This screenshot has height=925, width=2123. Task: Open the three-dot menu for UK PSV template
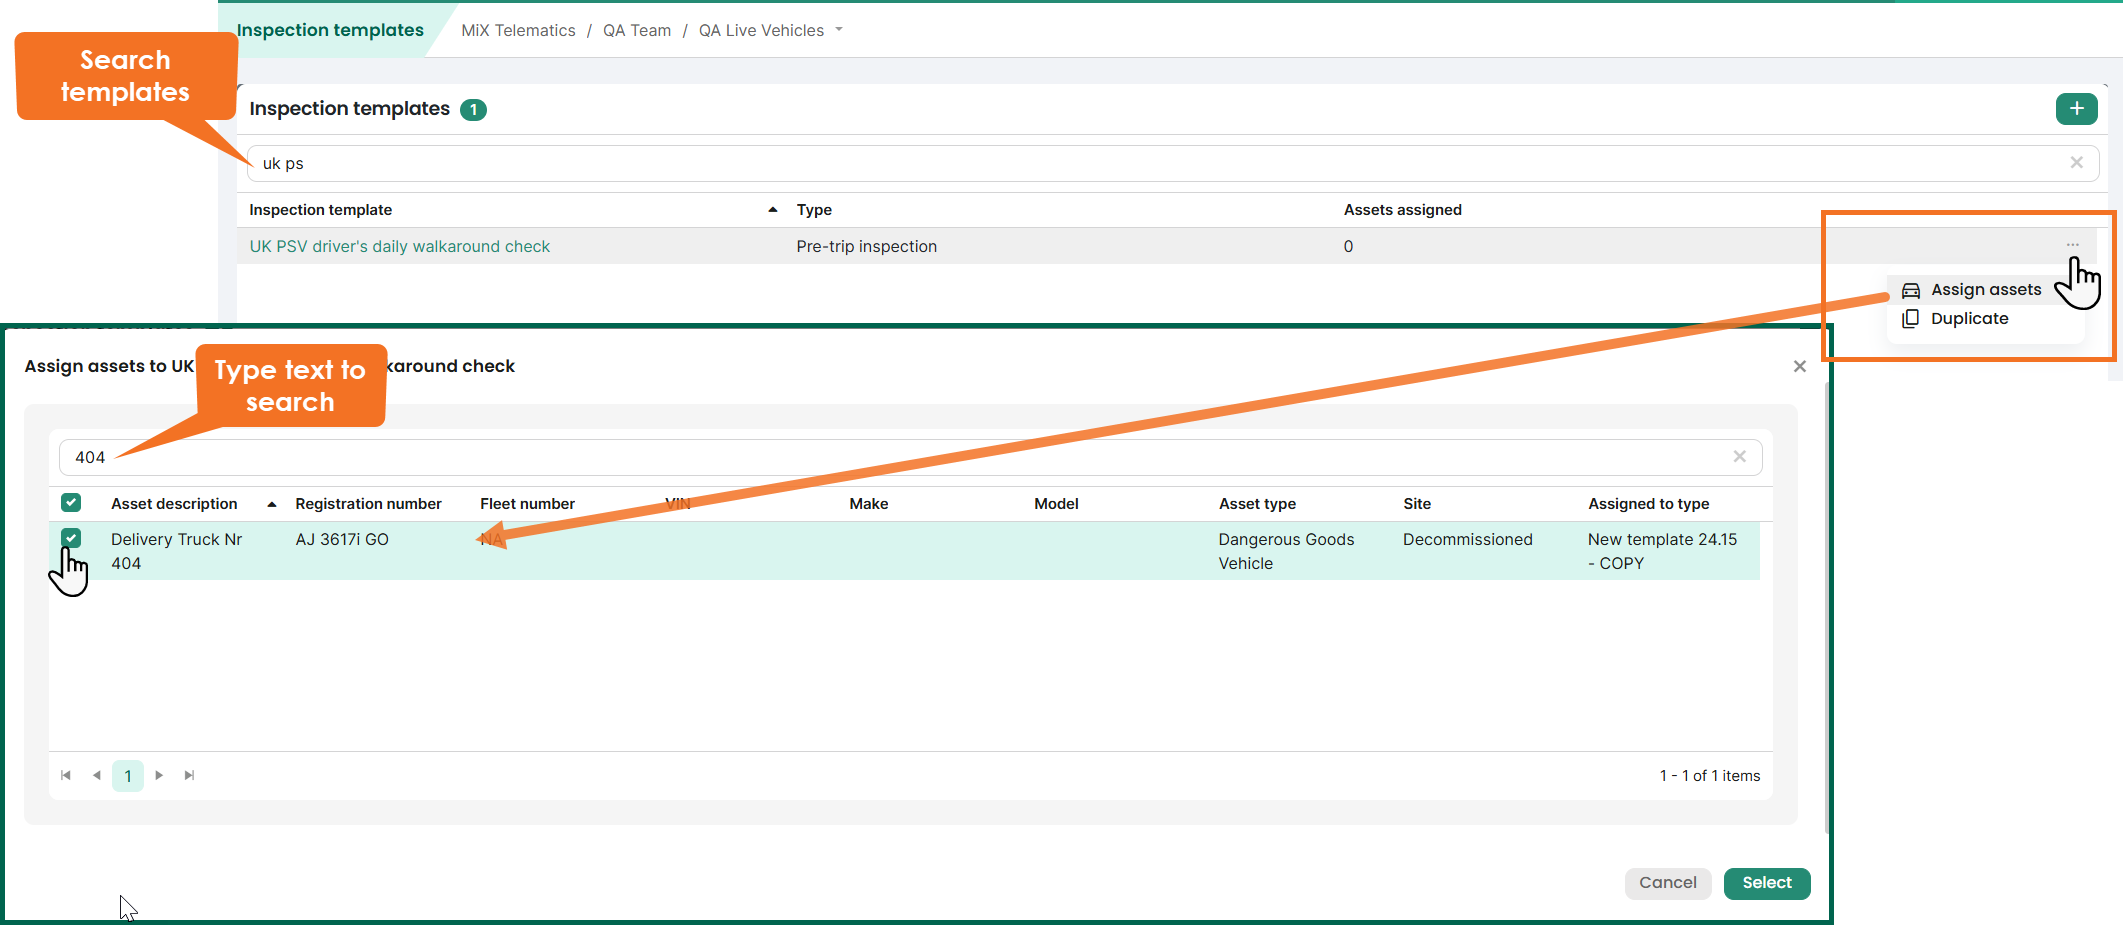pos(2072,245)
